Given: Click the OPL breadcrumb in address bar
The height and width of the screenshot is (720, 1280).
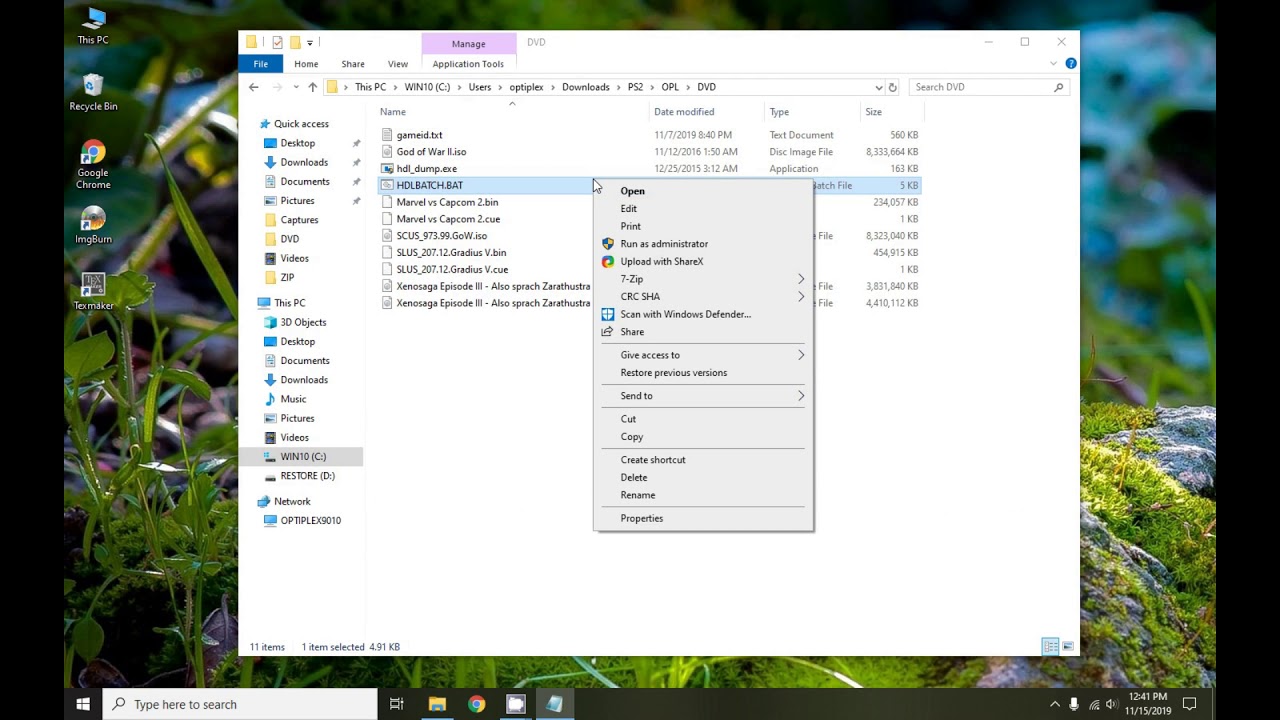Looking at the screenshot, I should coord(670,87).
